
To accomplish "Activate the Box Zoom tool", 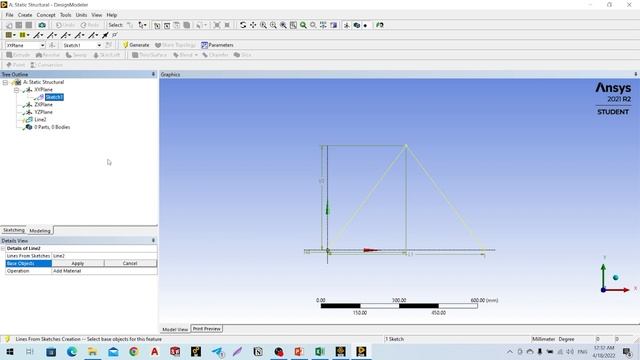I will coord(273,25).
